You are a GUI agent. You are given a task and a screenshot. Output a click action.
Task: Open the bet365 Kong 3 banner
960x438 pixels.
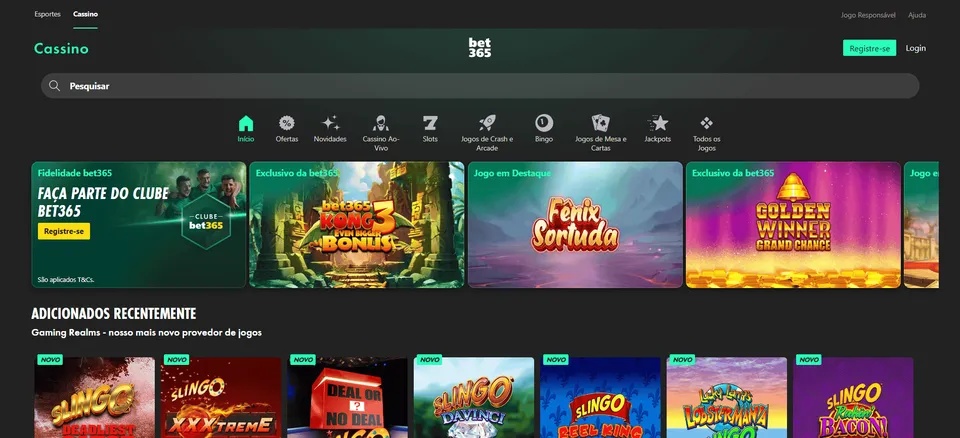(356, 225)
